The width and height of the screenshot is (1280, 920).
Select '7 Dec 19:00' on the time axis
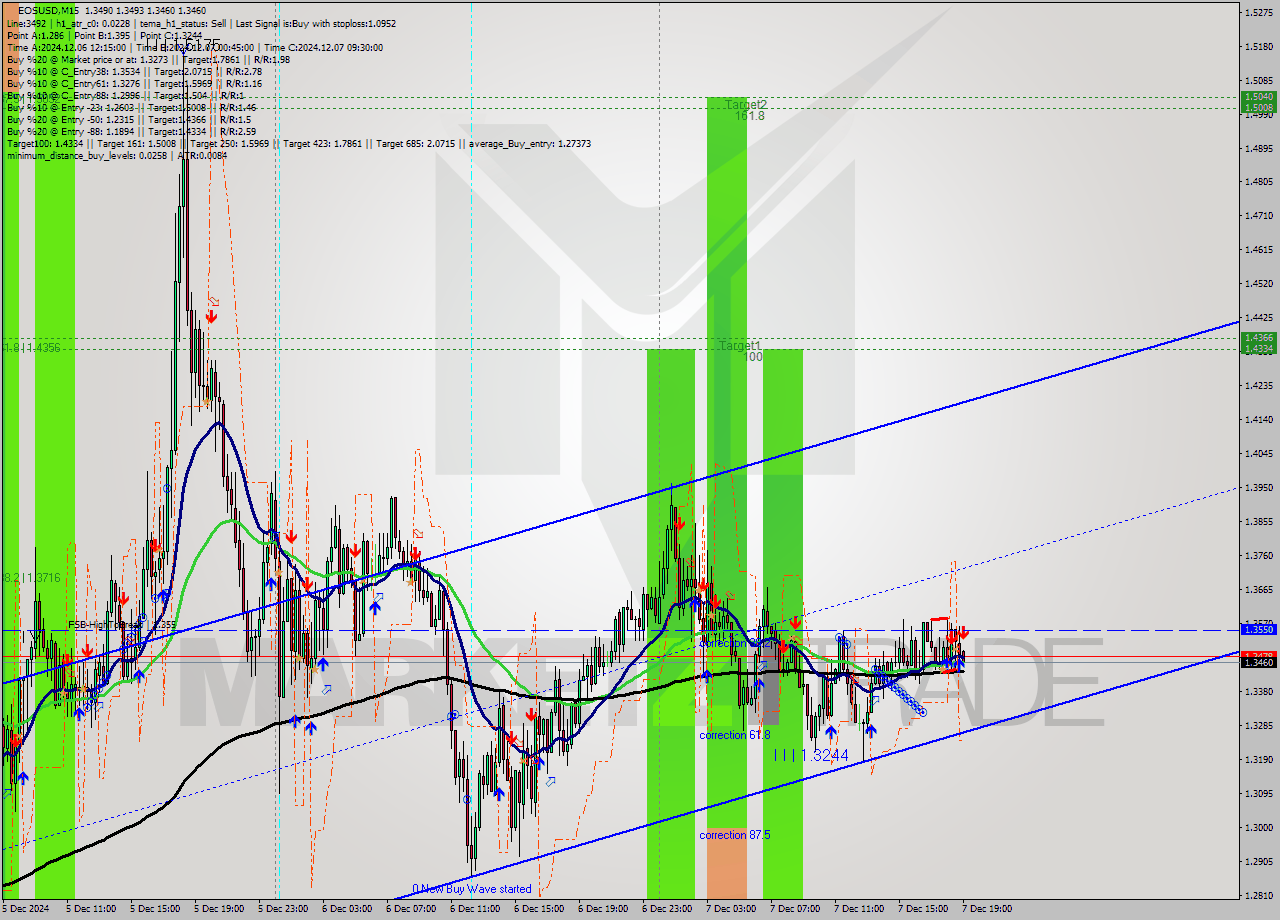click(x=987, y=909)
